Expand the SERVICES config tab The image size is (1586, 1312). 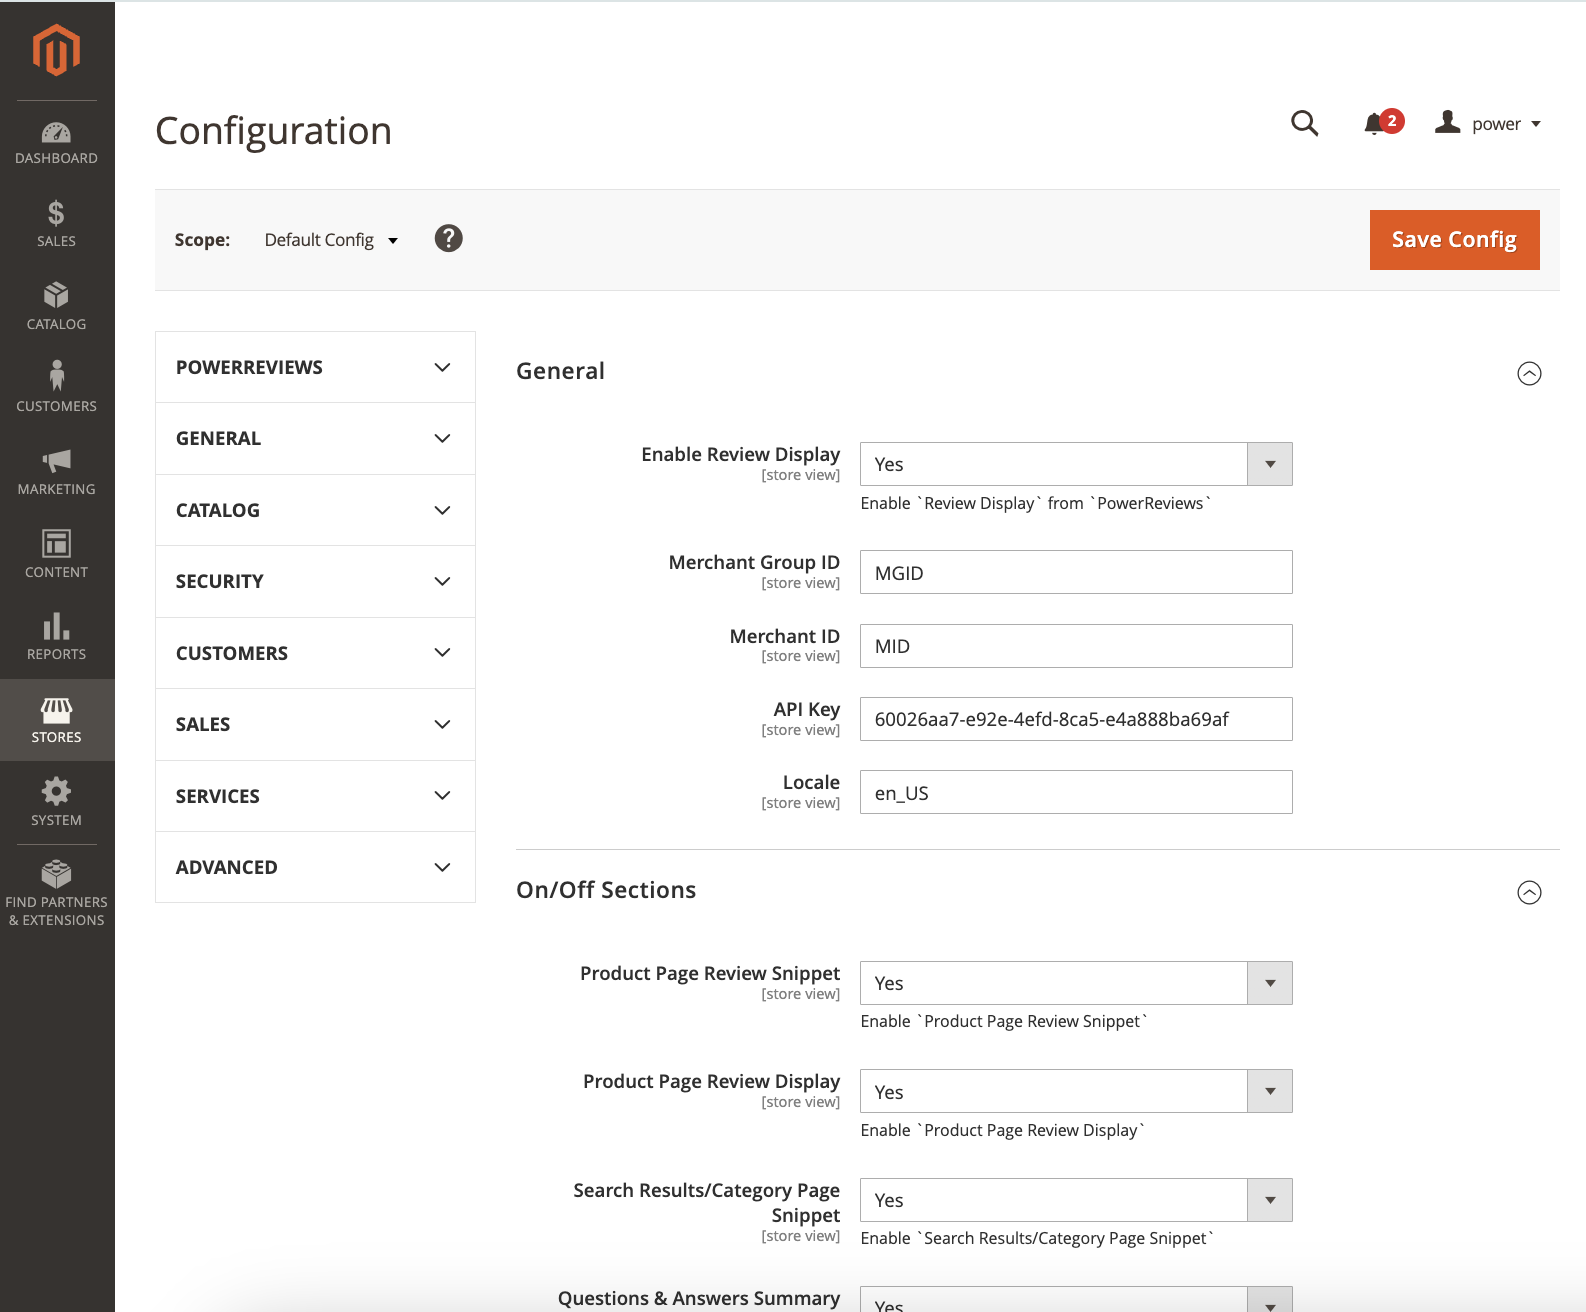(315, 796)
